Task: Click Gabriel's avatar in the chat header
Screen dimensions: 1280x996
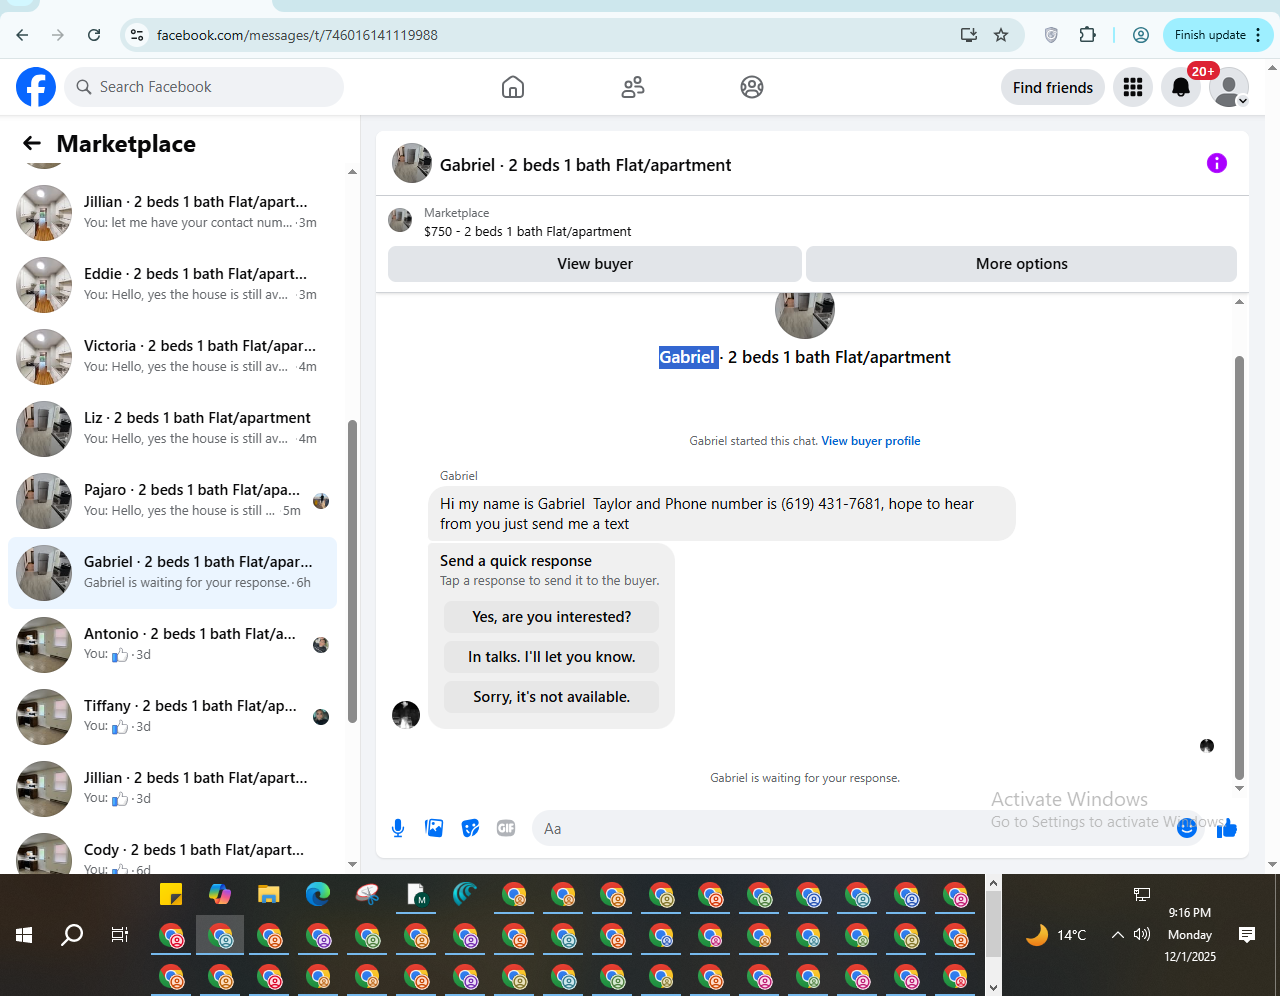Action: [x=412, y=164]
